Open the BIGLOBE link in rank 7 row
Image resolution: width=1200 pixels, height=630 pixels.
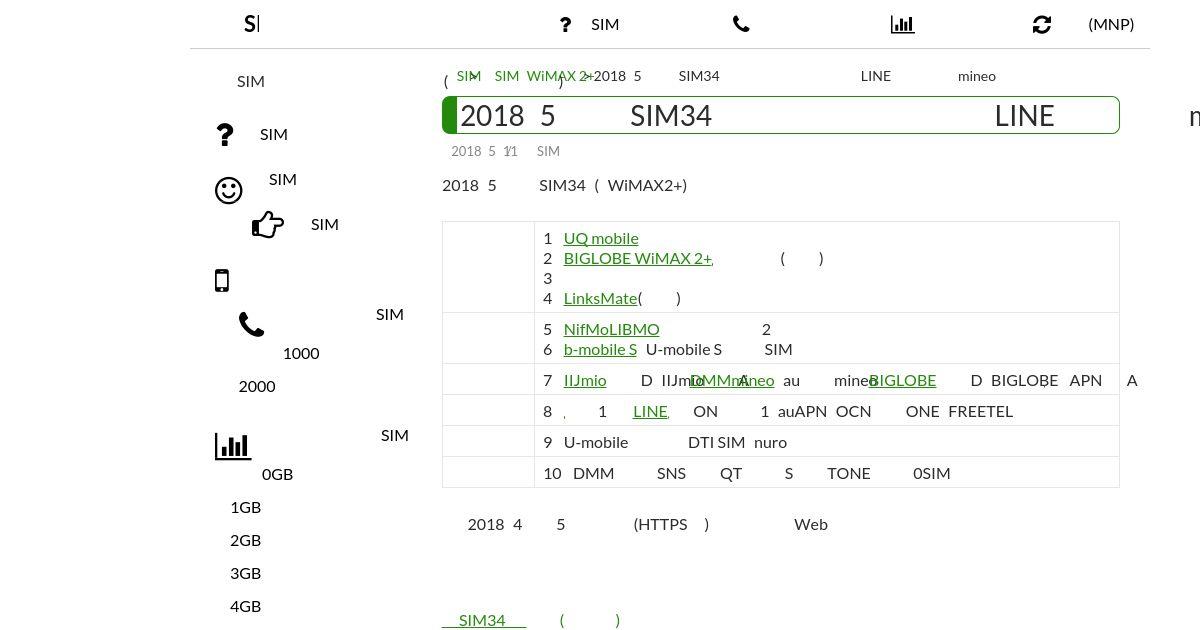(902, 380)
